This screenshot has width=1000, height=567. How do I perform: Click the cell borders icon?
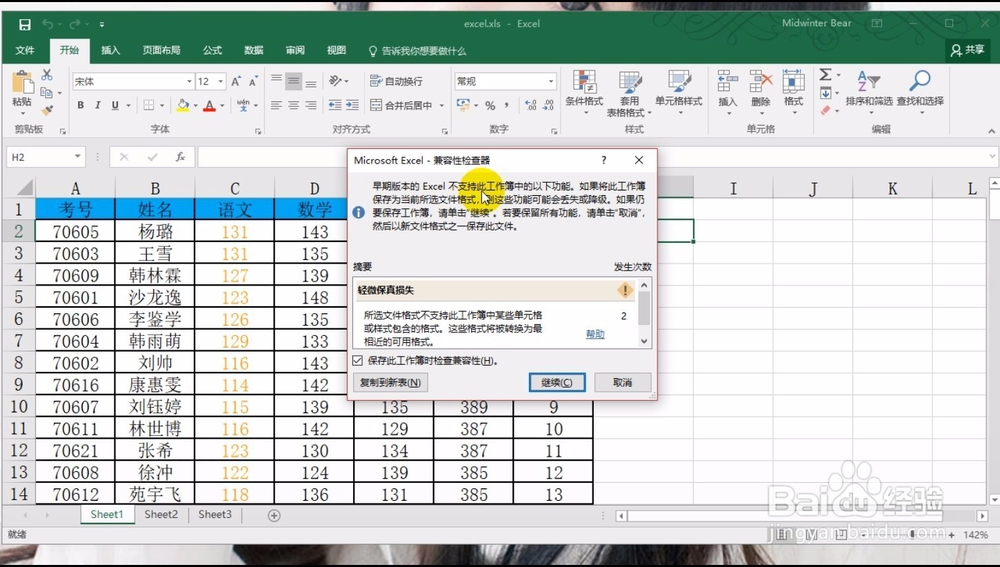pos(149,105)
